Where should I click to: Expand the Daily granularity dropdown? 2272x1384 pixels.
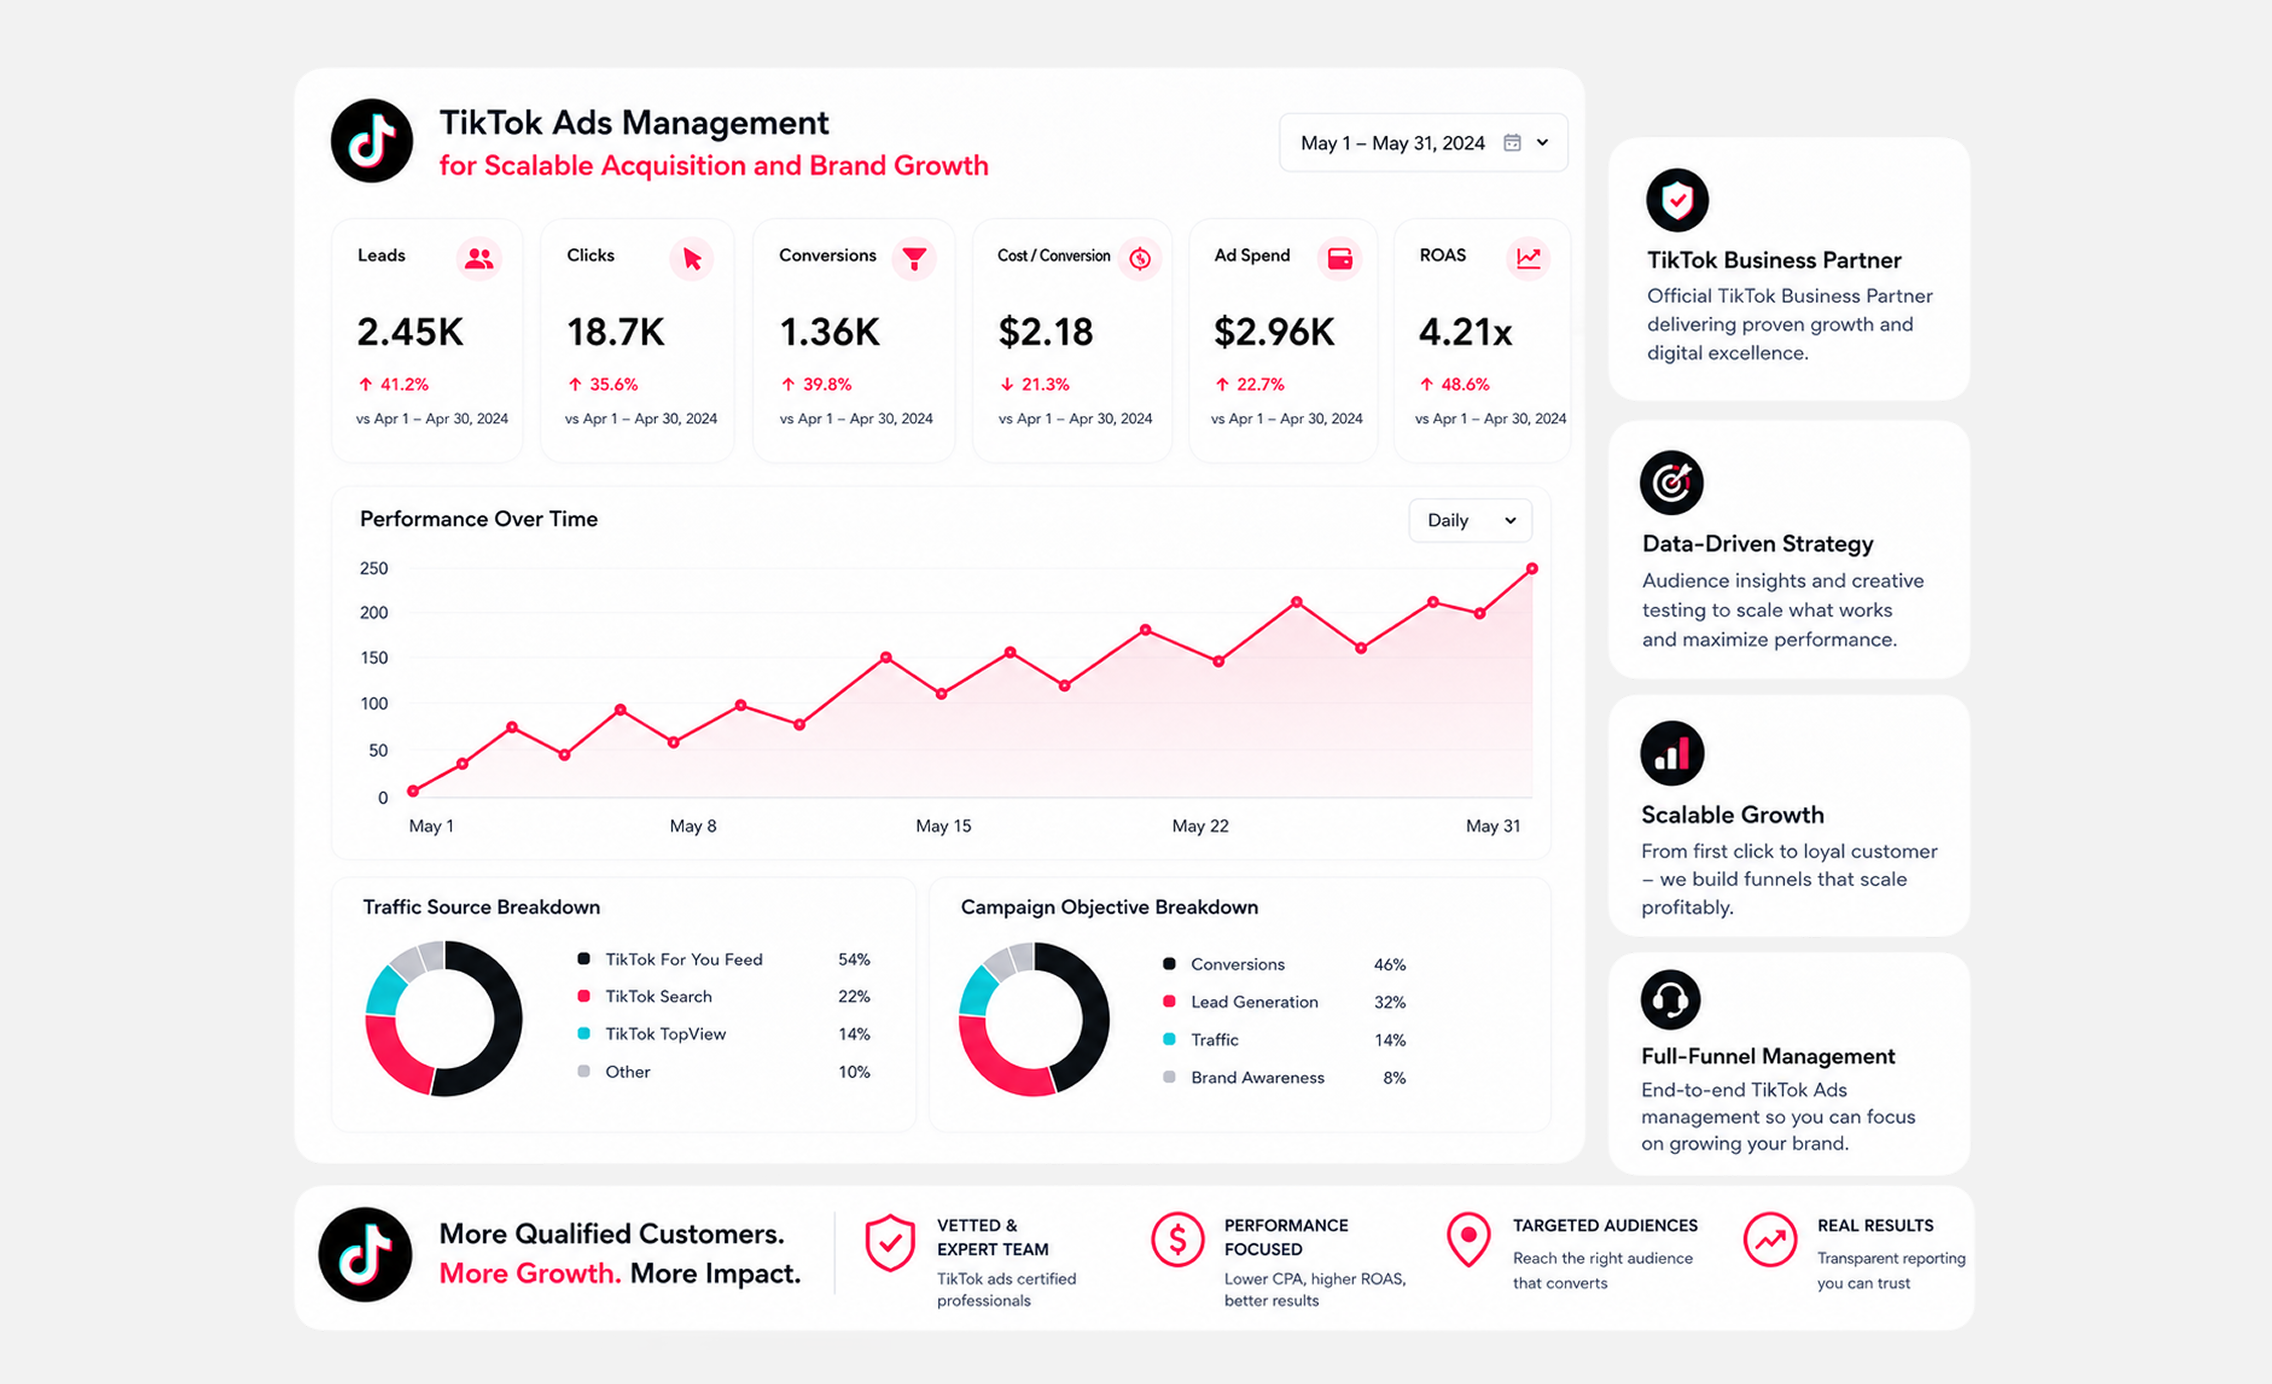1470,520
